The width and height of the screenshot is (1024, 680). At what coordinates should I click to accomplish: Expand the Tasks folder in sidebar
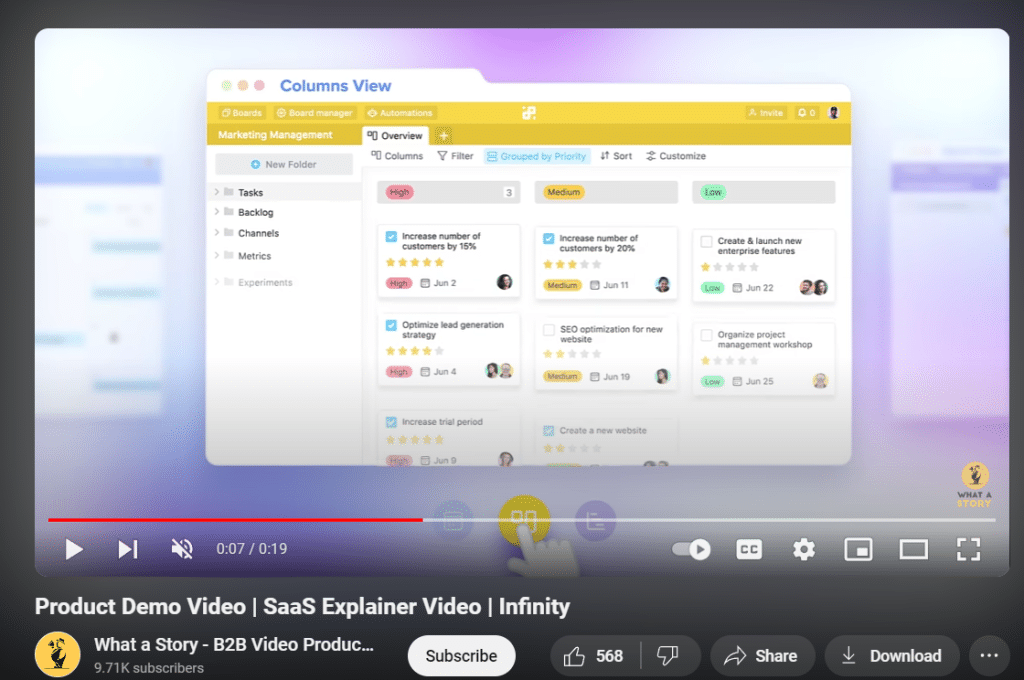pos(217,192)
